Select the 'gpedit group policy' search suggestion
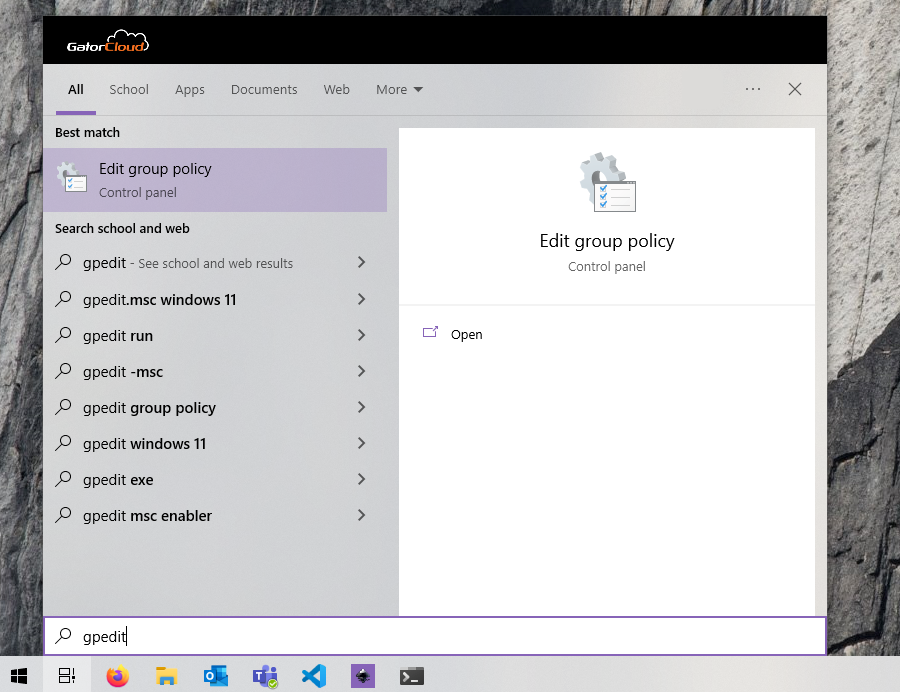 [x=149, y=408]
